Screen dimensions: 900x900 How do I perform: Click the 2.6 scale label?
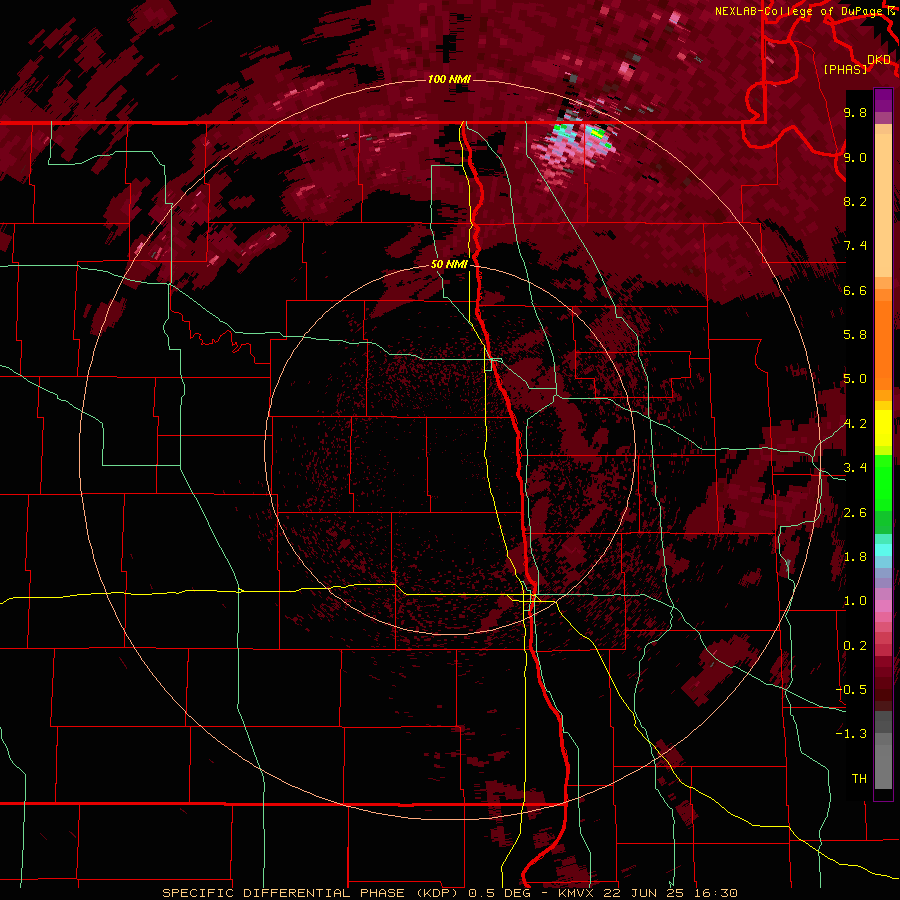[x=855, y=513]
